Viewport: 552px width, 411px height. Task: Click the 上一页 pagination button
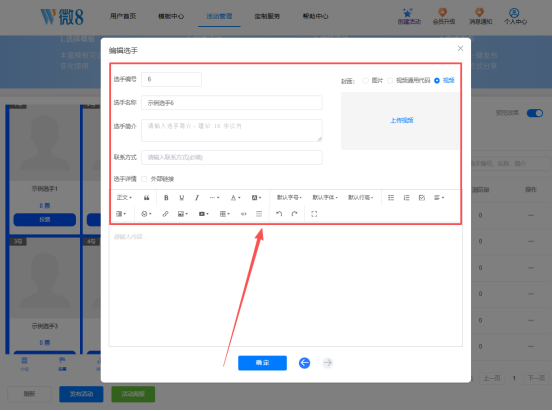pyautogui.click(x=492, y=378)
